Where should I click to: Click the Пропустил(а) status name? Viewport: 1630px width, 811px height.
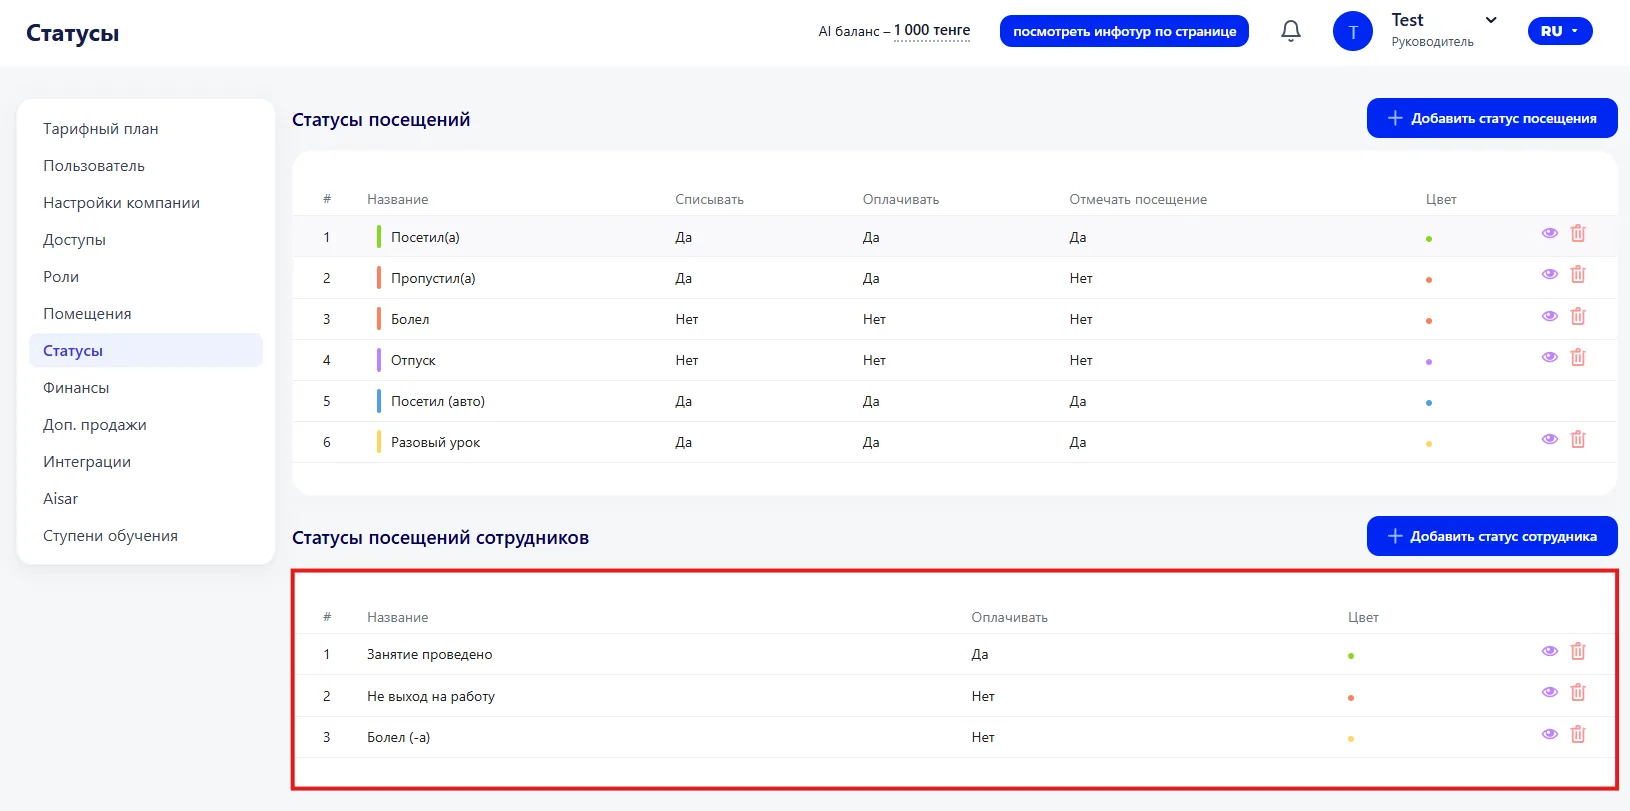(x=433, y=278)
